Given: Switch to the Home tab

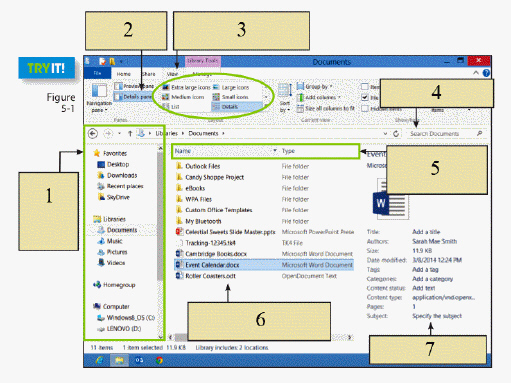Looking at the screenshot, I should tap(124, 74).
